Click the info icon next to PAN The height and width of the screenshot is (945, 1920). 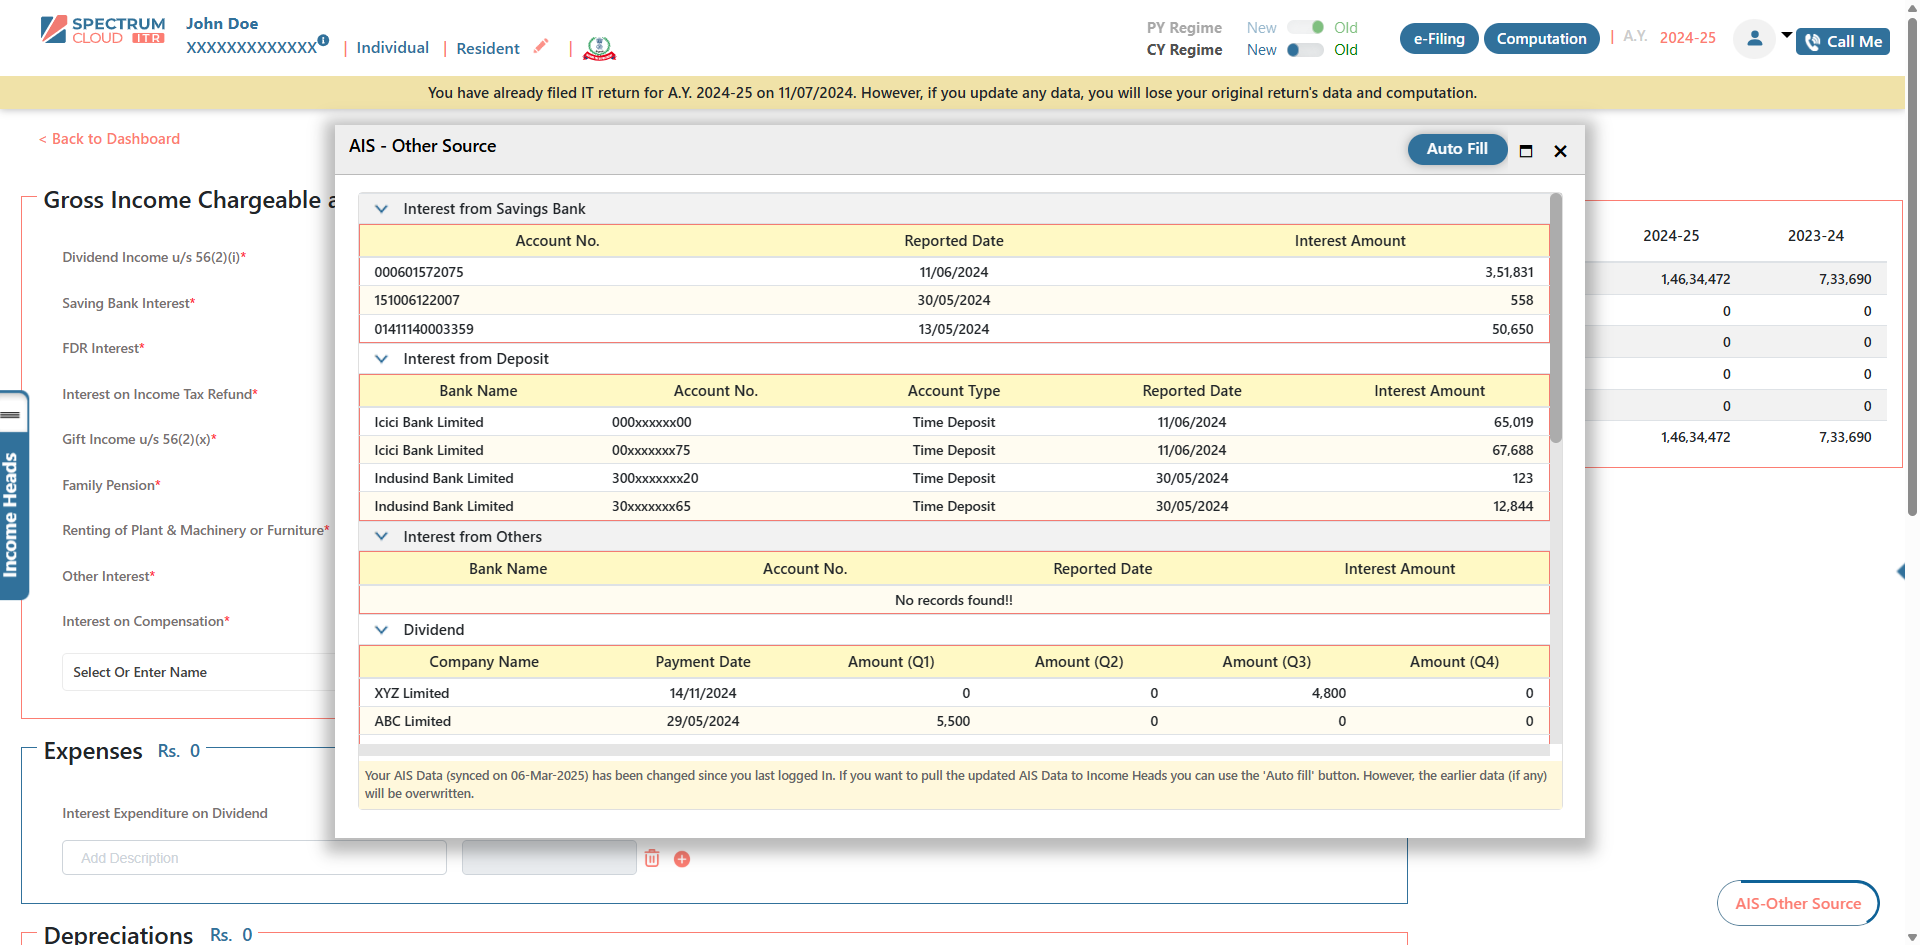click(323, 41)
